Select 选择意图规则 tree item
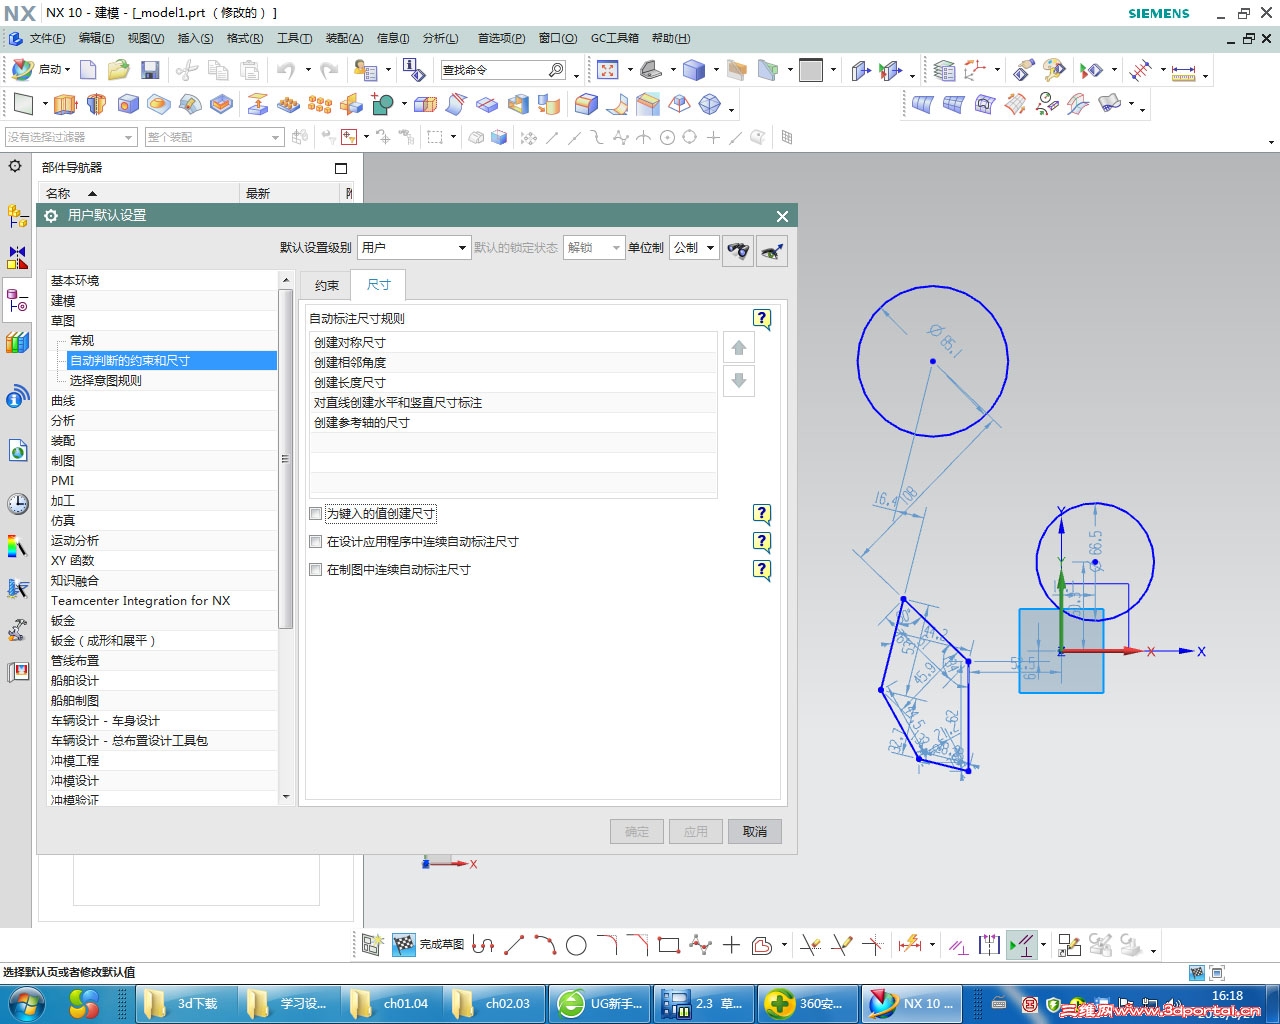This screenshot has height=1024, width=1280. click(106, 381)
